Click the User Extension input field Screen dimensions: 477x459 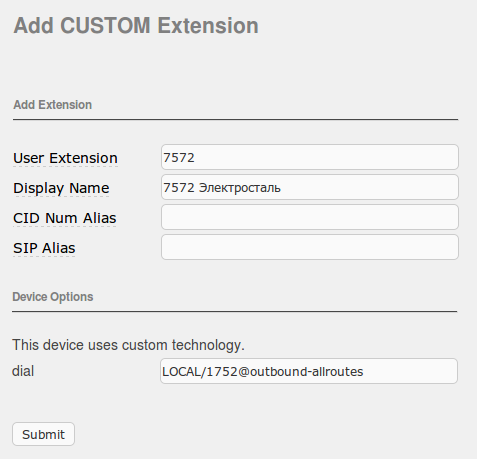click(310, 157)
